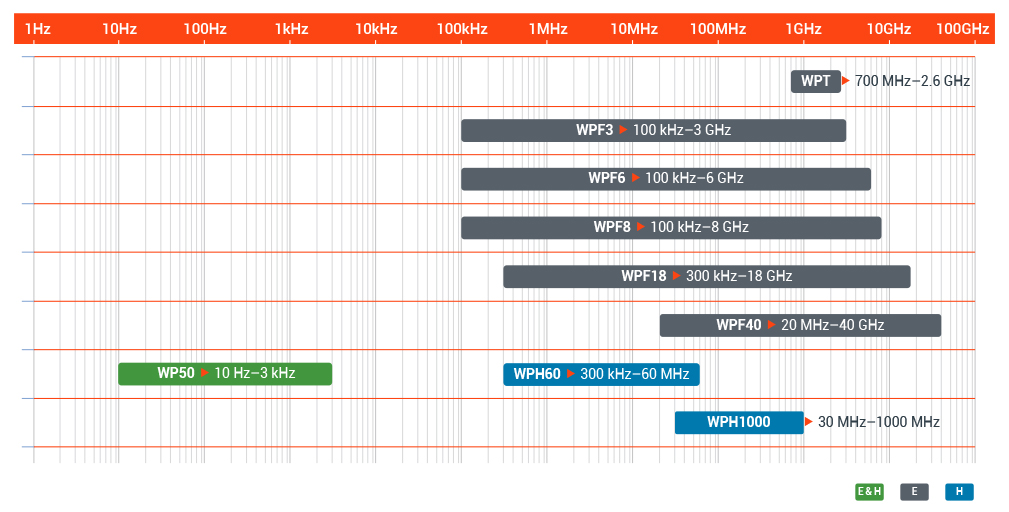Click the 100kHz axis label
Viewport: 1009px width, 512px height.
tap(462, 29)
